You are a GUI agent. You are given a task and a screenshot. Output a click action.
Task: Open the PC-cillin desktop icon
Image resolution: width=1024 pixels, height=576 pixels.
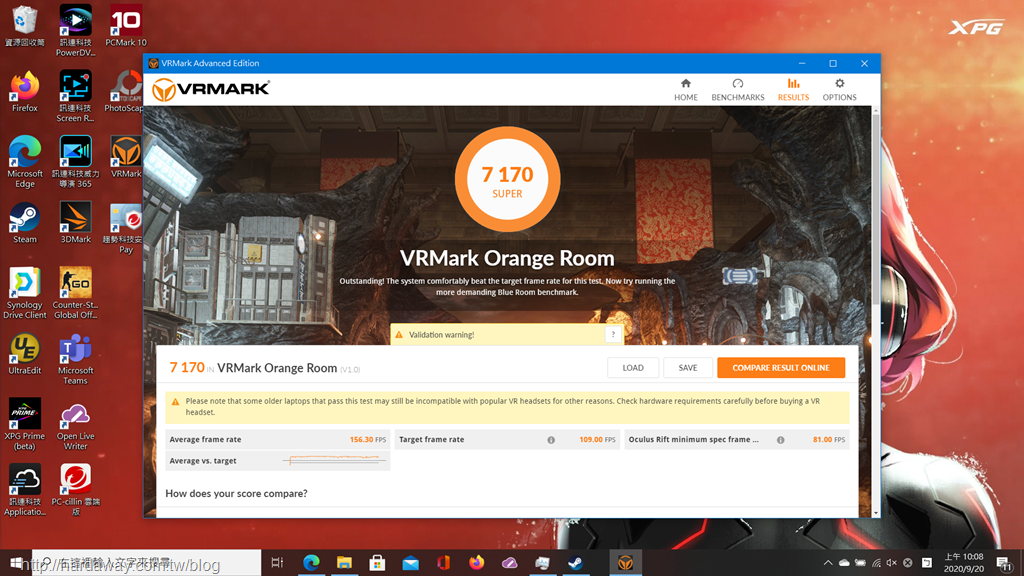click(75, 490)
